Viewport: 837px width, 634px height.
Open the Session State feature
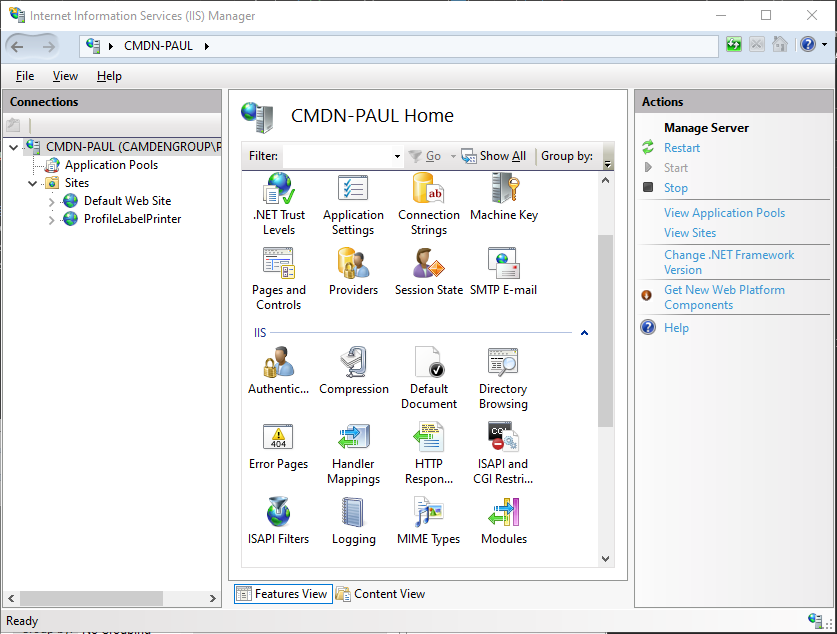[x=429, y=272]
